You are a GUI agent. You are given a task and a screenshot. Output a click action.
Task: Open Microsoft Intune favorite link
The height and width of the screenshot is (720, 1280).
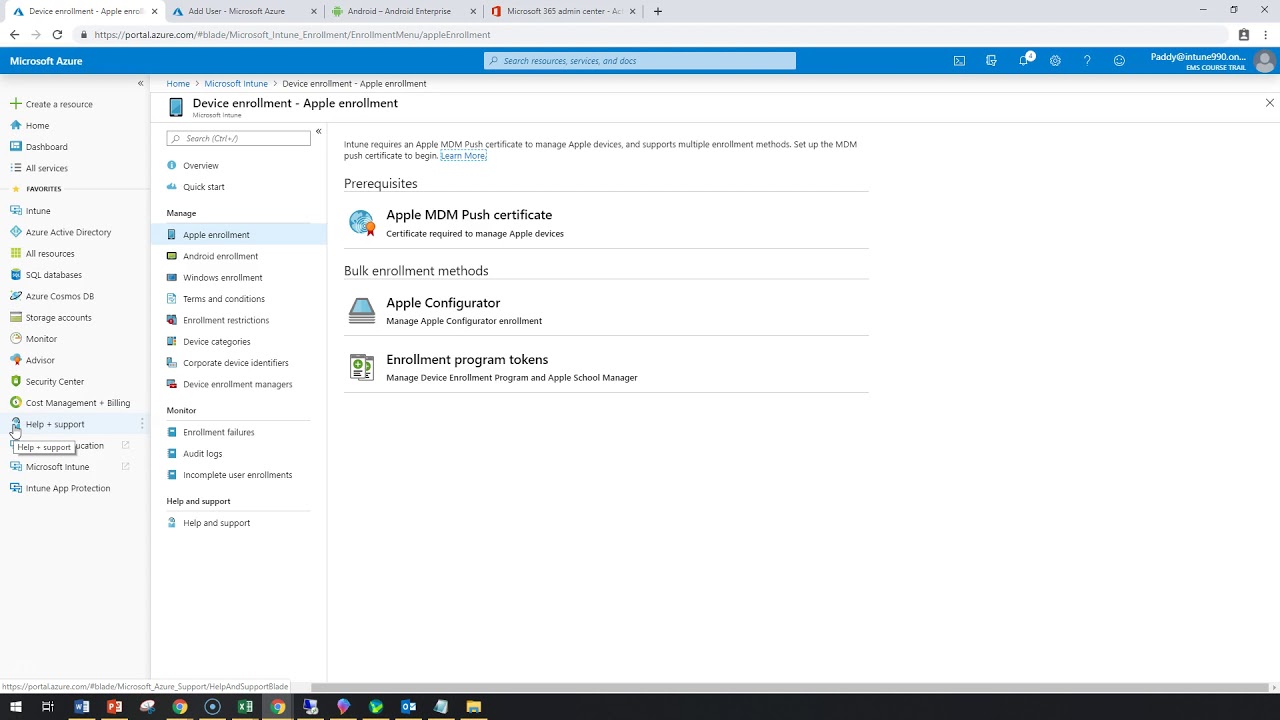point(57,467)
